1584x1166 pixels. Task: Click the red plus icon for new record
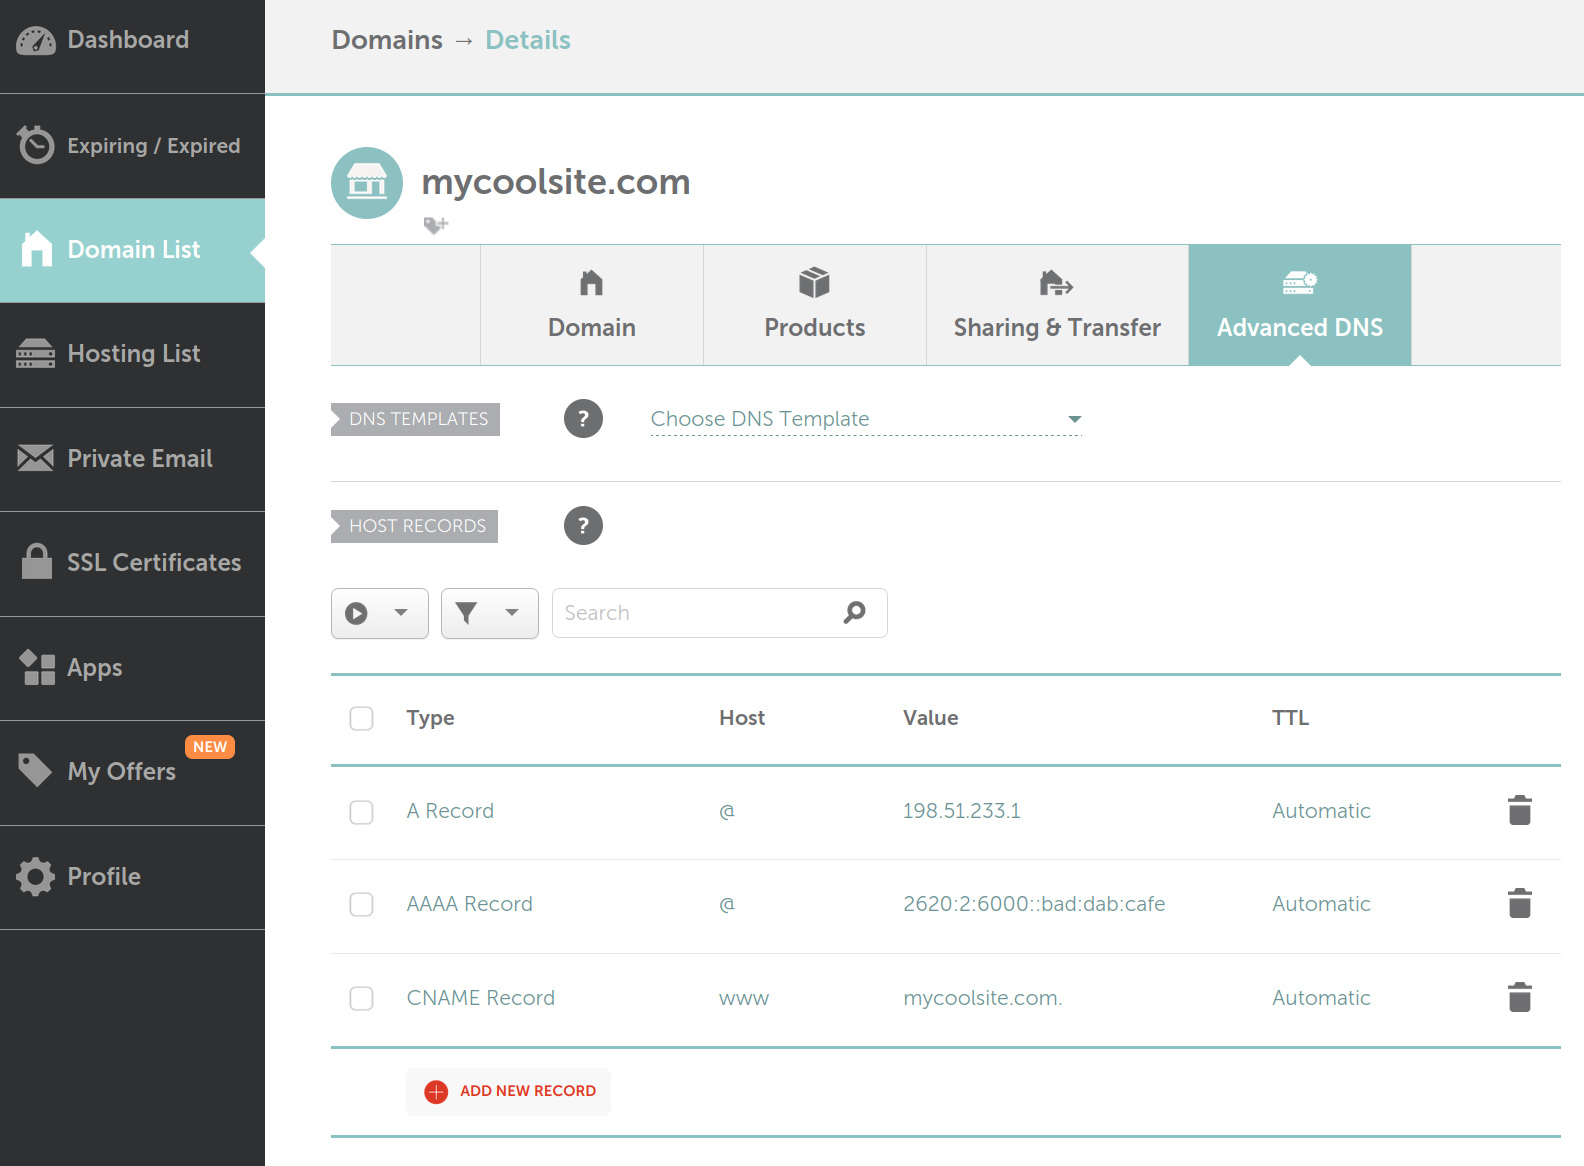[x=436, y=1092]
